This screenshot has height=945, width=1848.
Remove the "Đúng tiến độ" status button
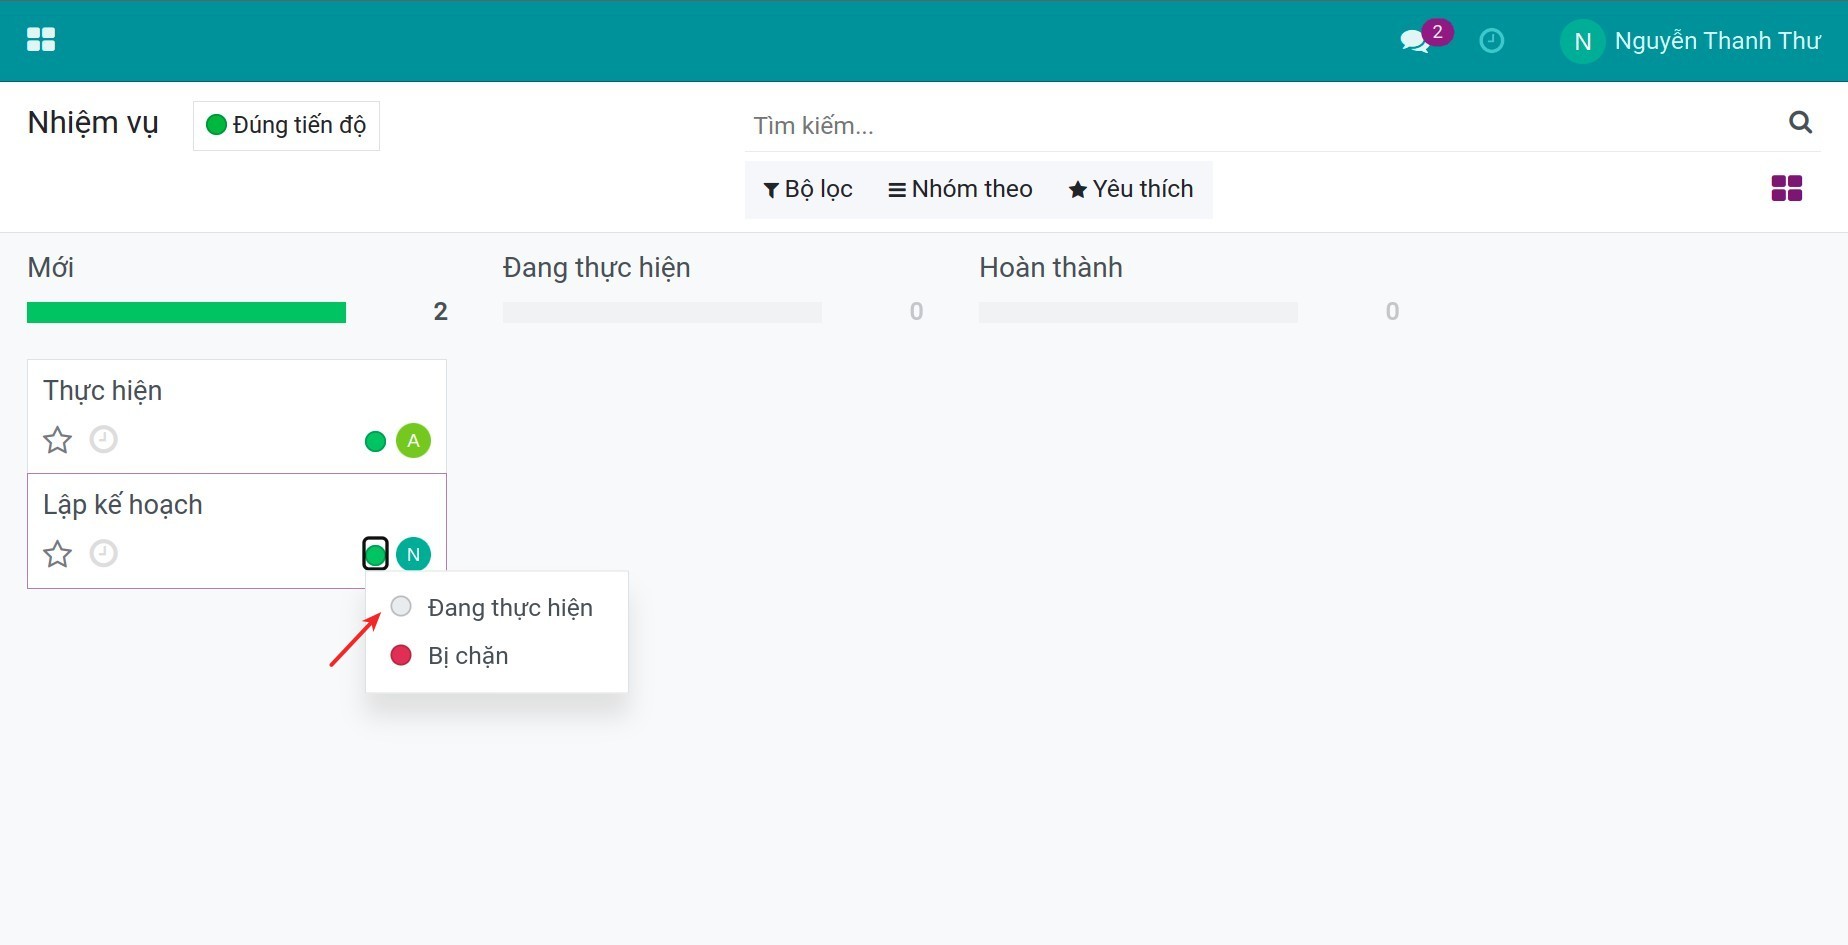pyautogui.click(x=286, y=125)
